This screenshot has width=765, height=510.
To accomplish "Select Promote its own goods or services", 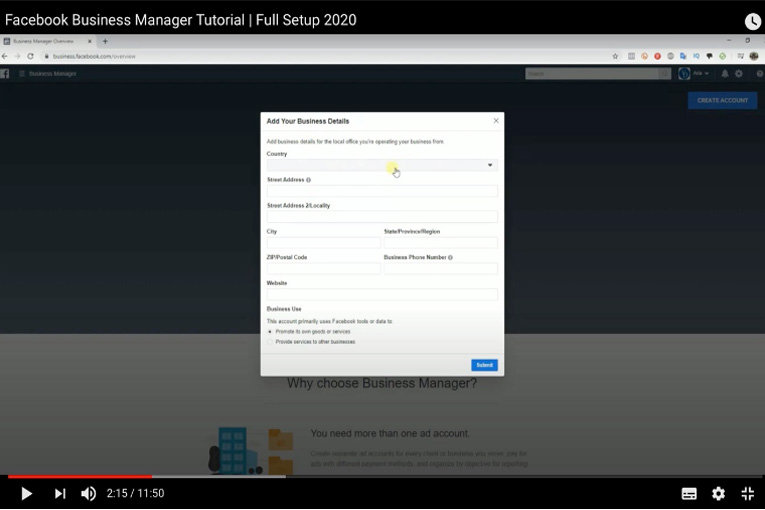I will [270, 332].
